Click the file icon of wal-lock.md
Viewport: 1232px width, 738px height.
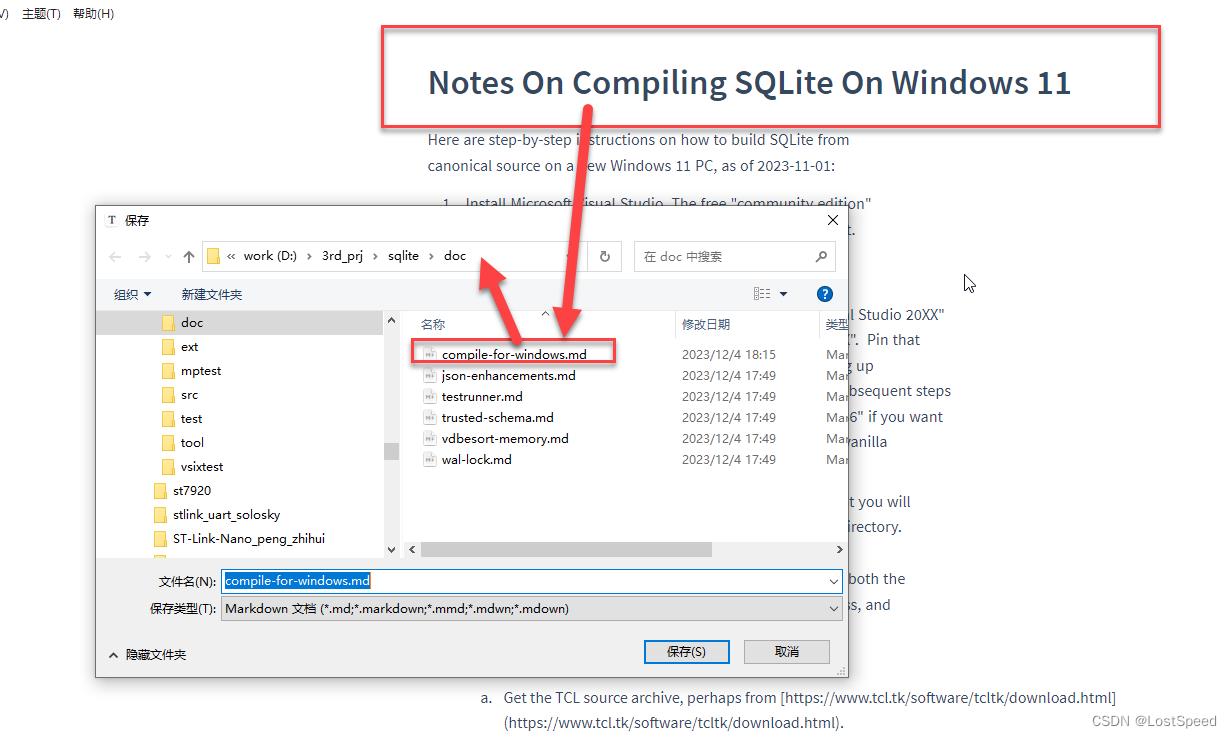429,459
